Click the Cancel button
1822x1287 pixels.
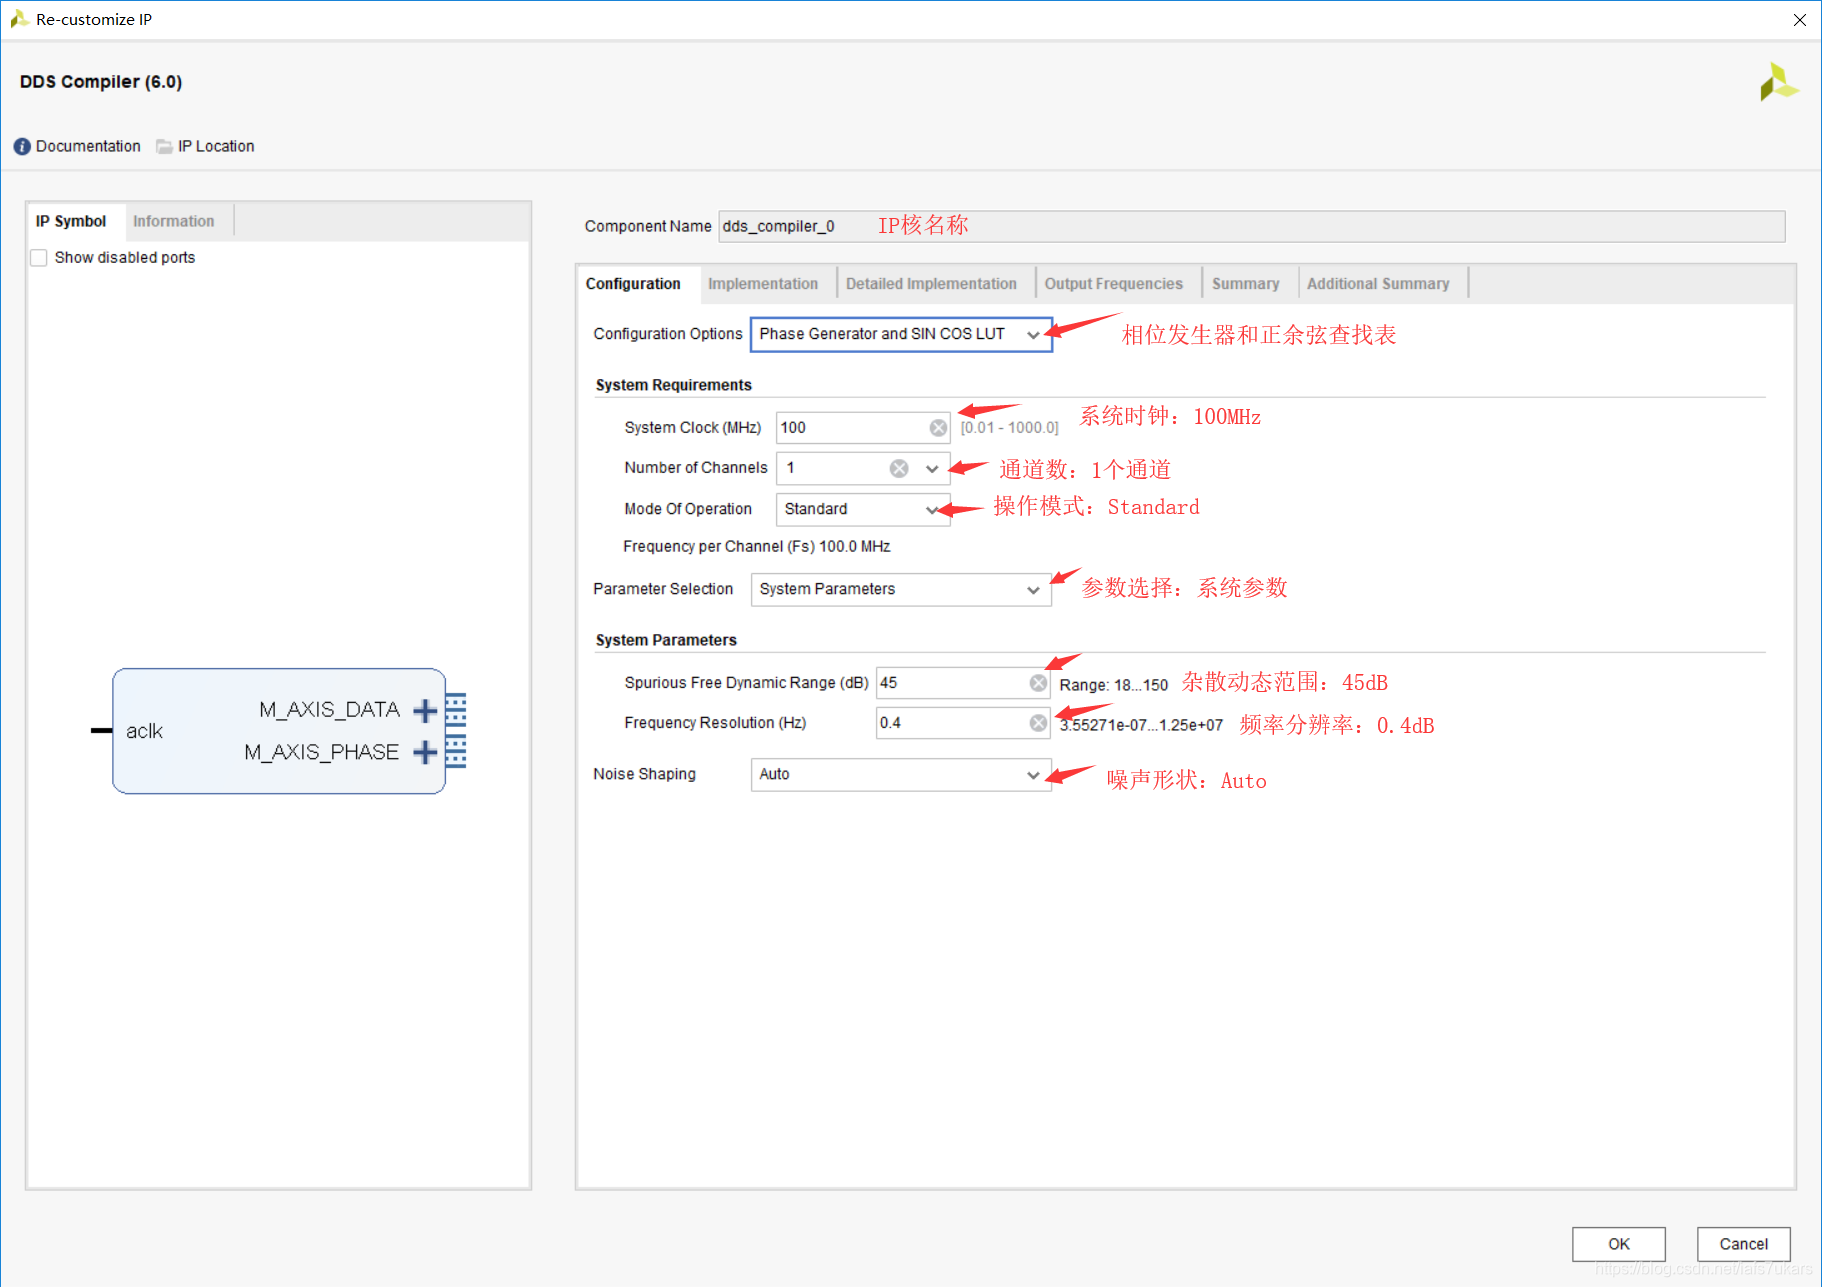[x=1744, y=1244]
